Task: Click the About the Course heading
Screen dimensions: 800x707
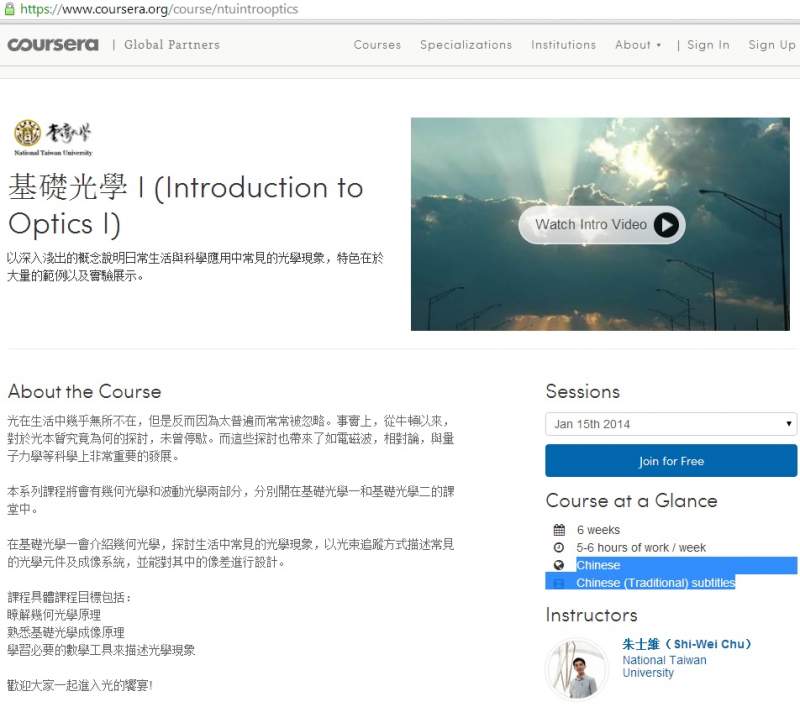Action: (85, 391)
